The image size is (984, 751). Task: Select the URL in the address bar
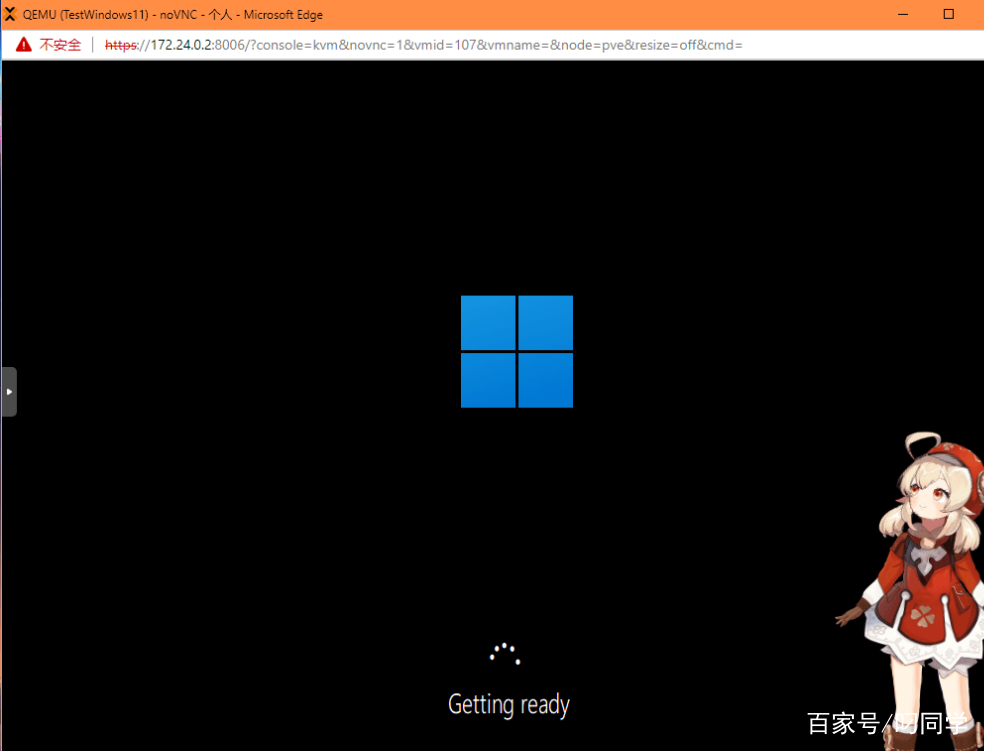click(x=424, y=45)
